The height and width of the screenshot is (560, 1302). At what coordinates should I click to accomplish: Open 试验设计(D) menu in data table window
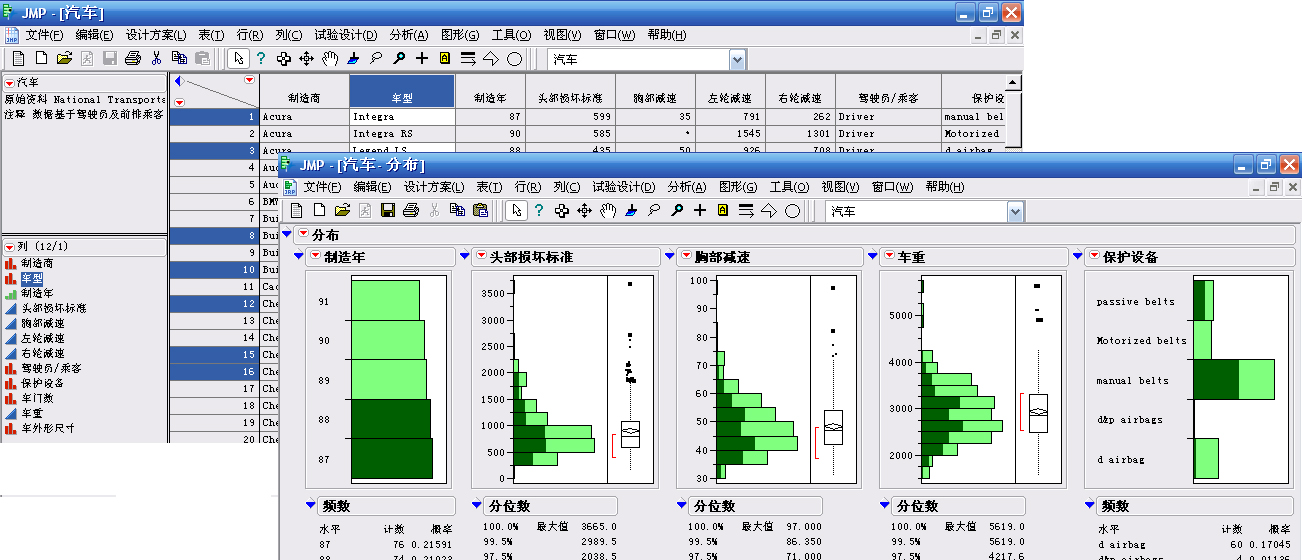point(346,35)
